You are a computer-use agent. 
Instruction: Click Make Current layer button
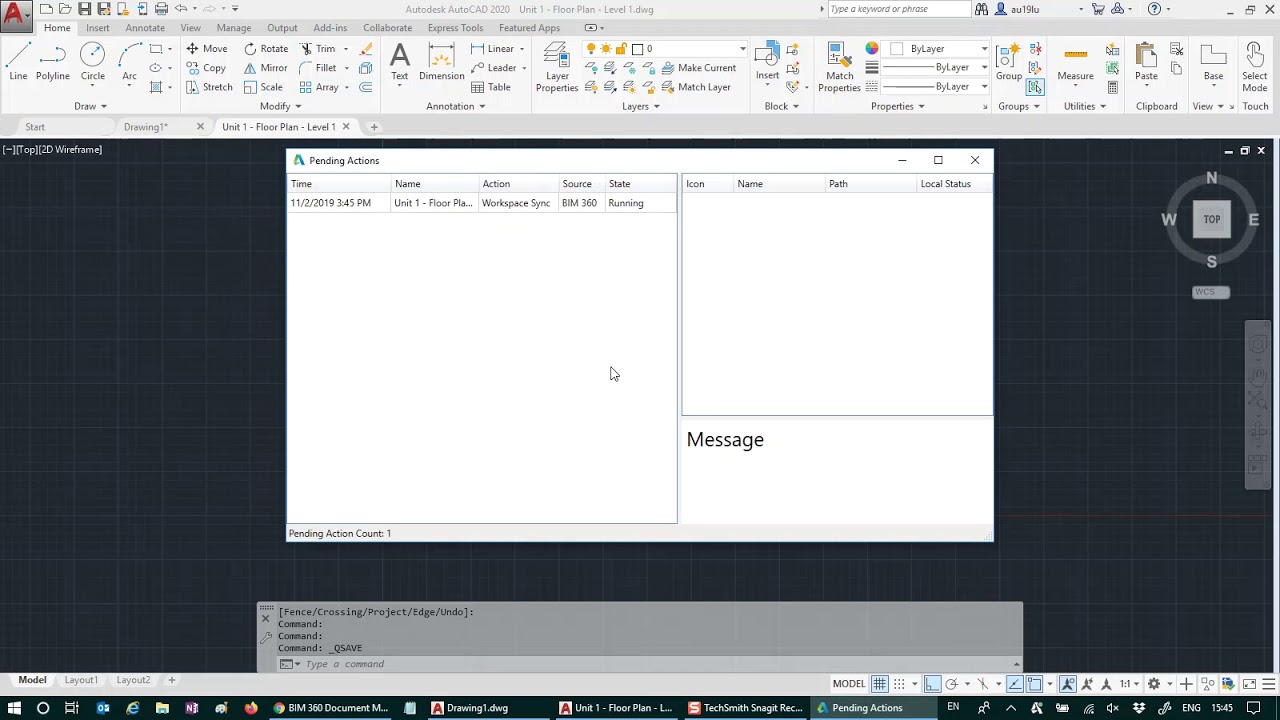pyautogui.click(x=698, y=68)
